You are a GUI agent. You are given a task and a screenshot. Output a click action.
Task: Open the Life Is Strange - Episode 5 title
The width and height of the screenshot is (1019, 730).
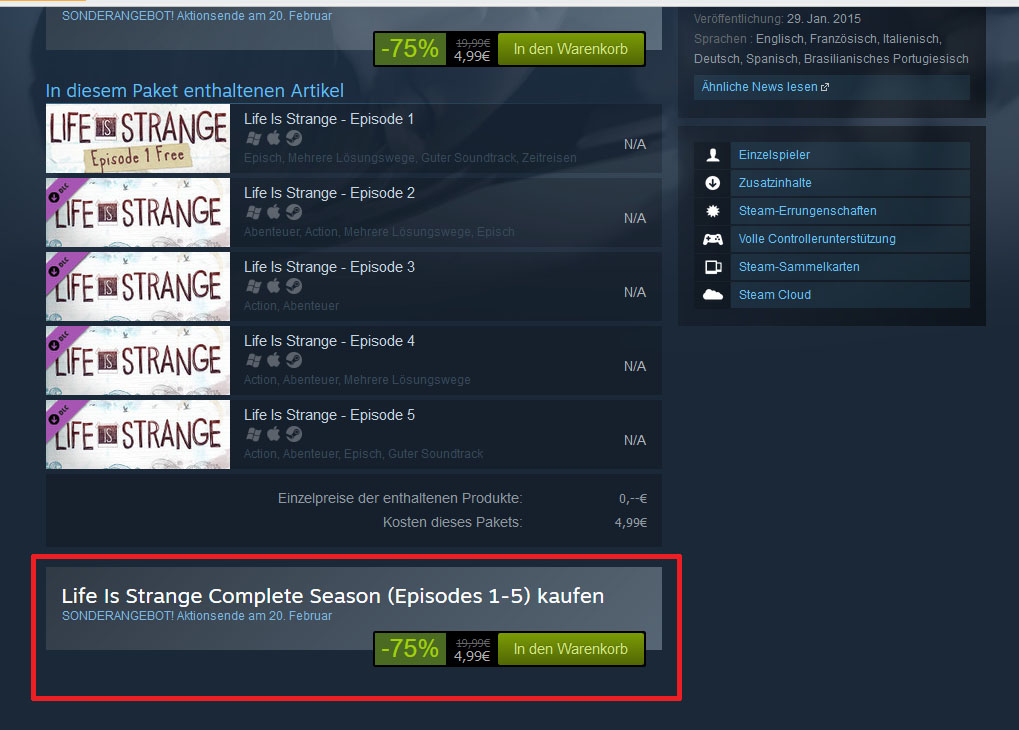click(329, 415)
